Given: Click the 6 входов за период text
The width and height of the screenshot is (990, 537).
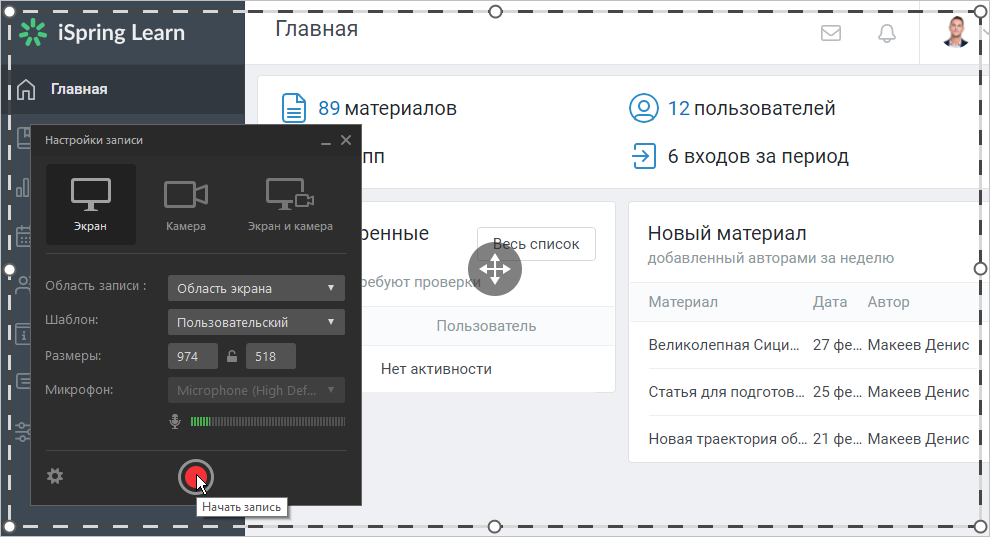Looking at the screenshot, I should click(758, 156).
